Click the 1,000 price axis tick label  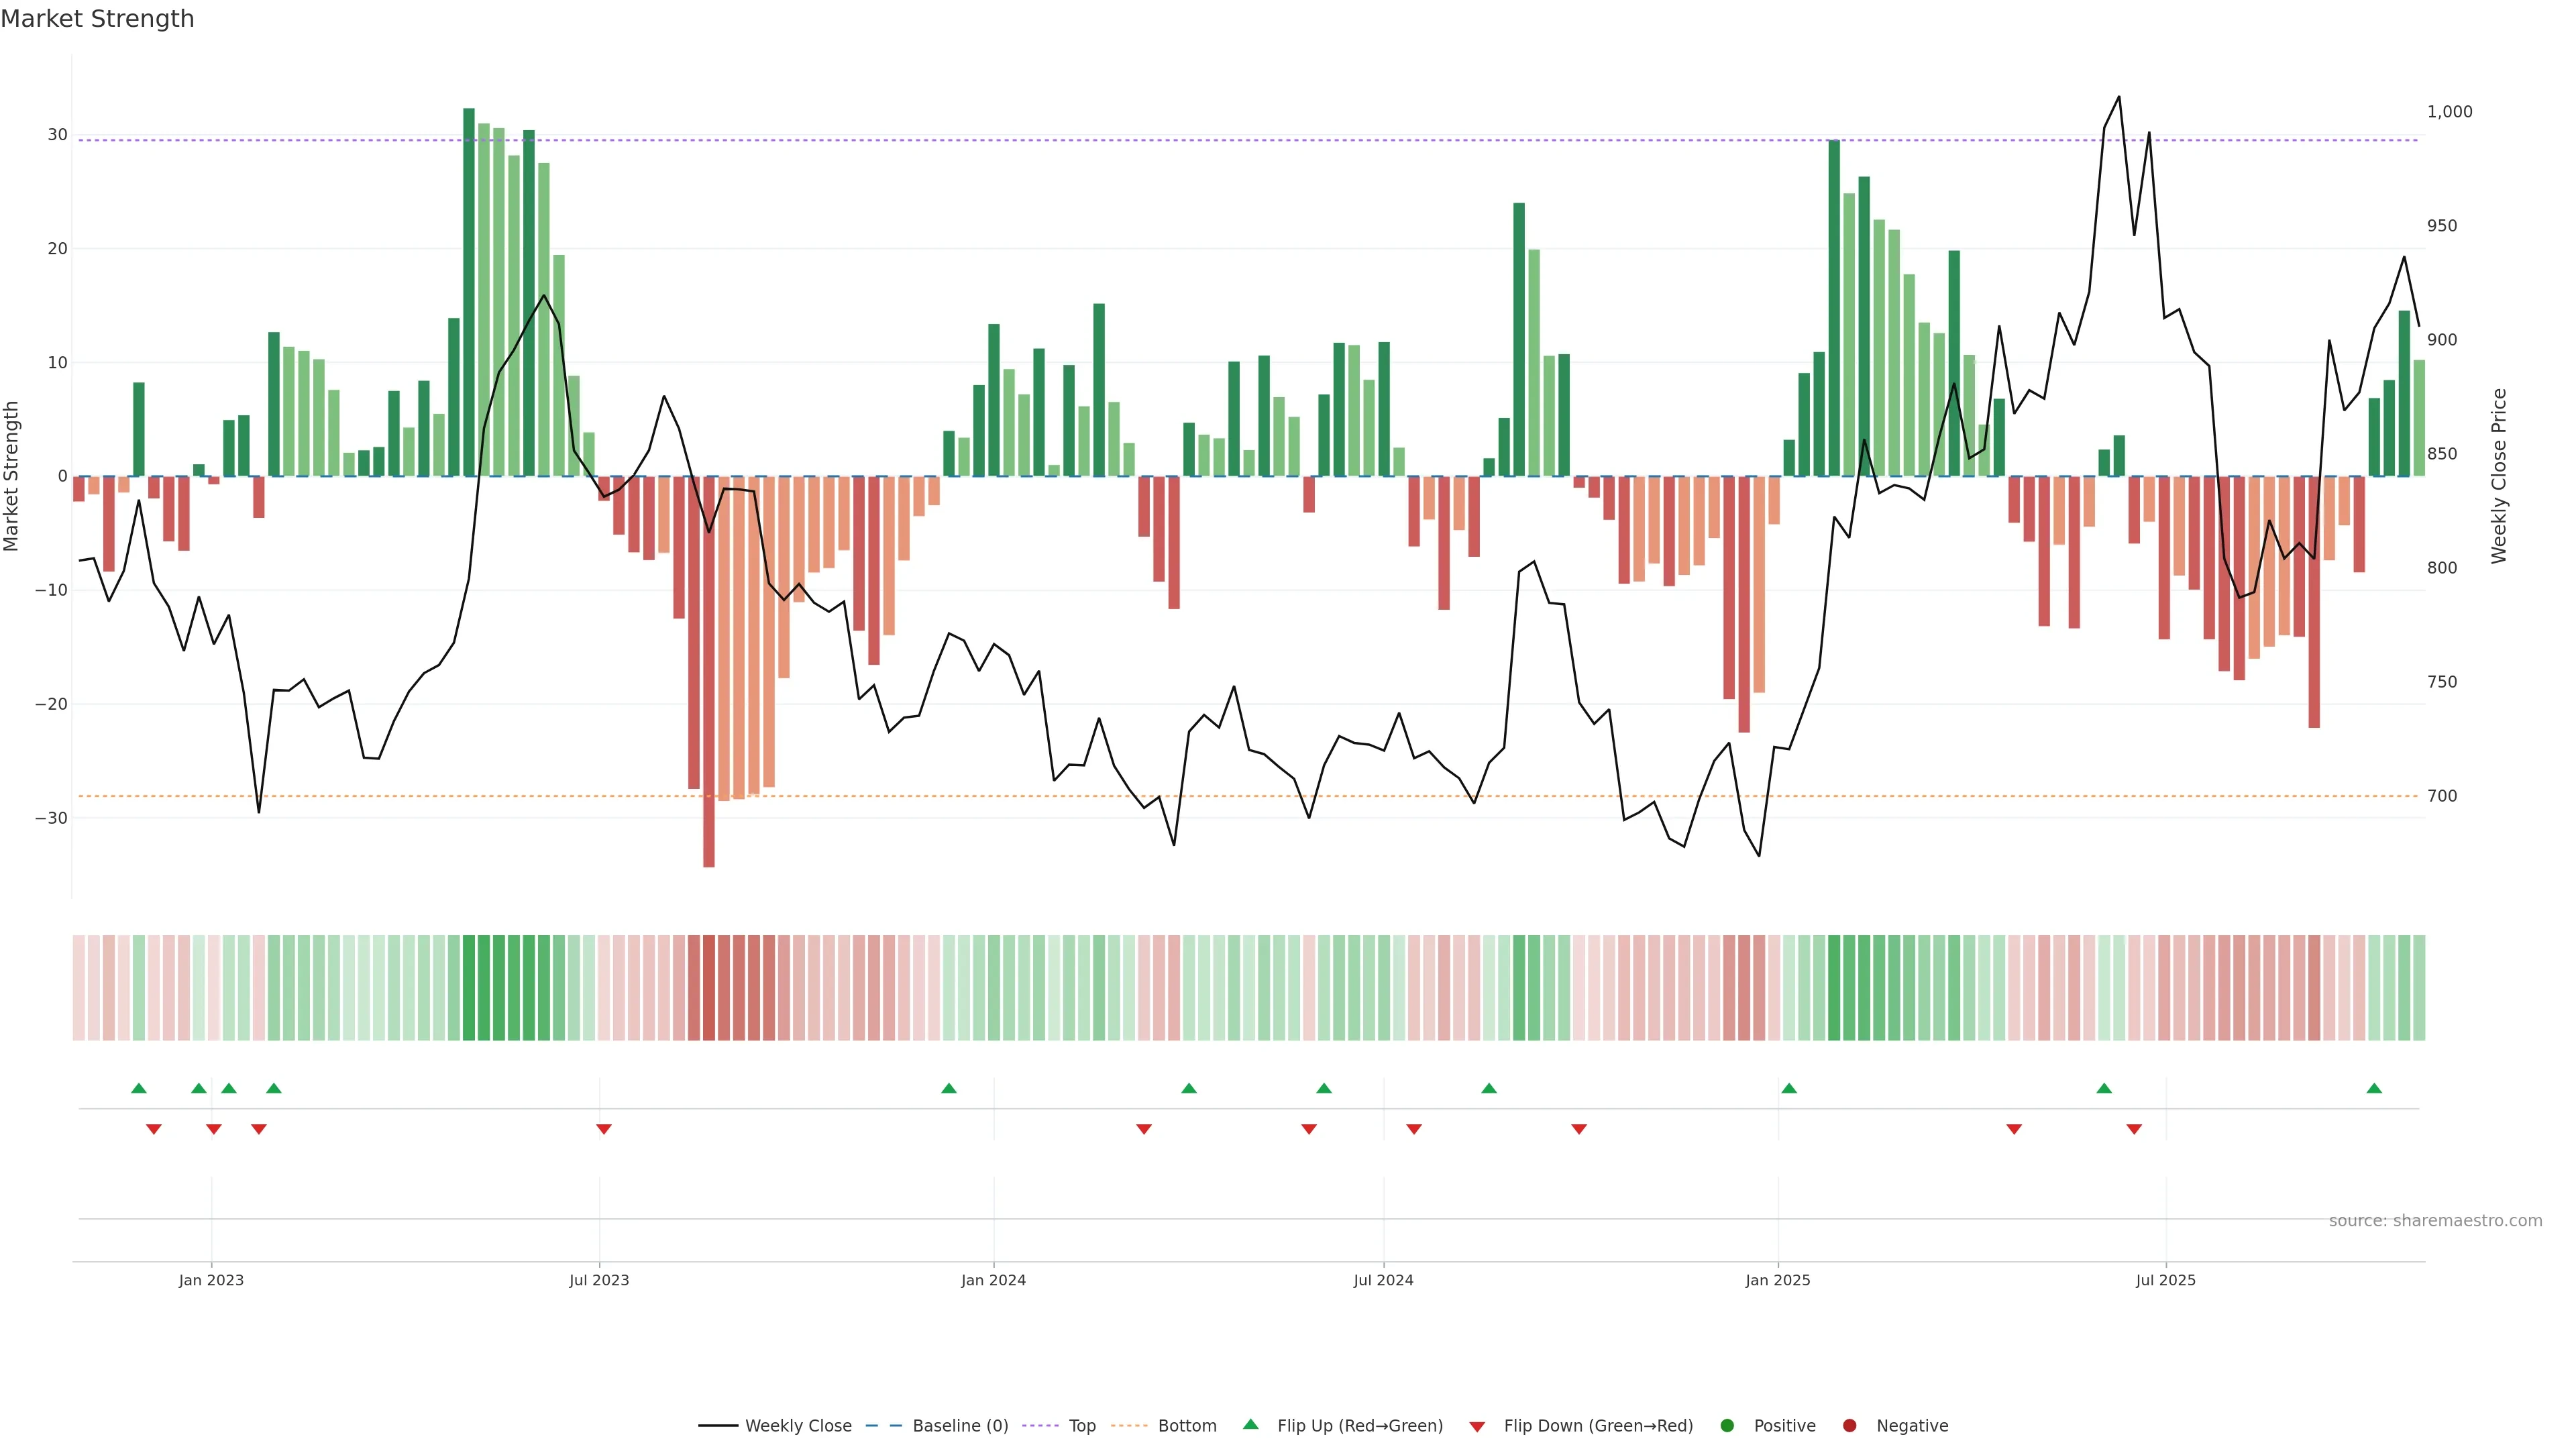click(2449, 112)
